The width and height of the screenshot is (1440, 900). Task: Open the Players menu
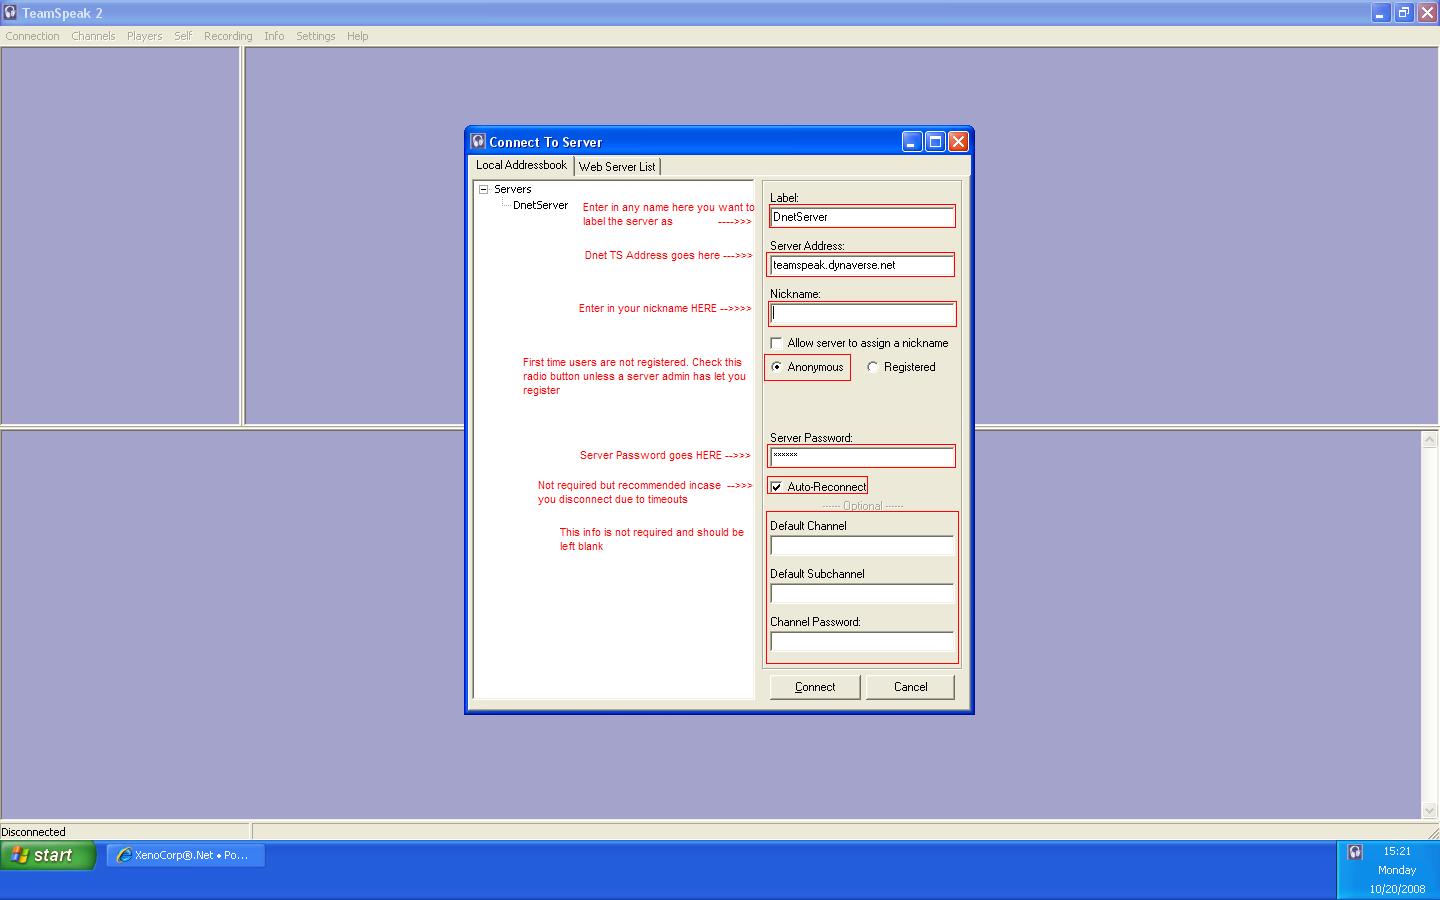[x=144, y=36]
